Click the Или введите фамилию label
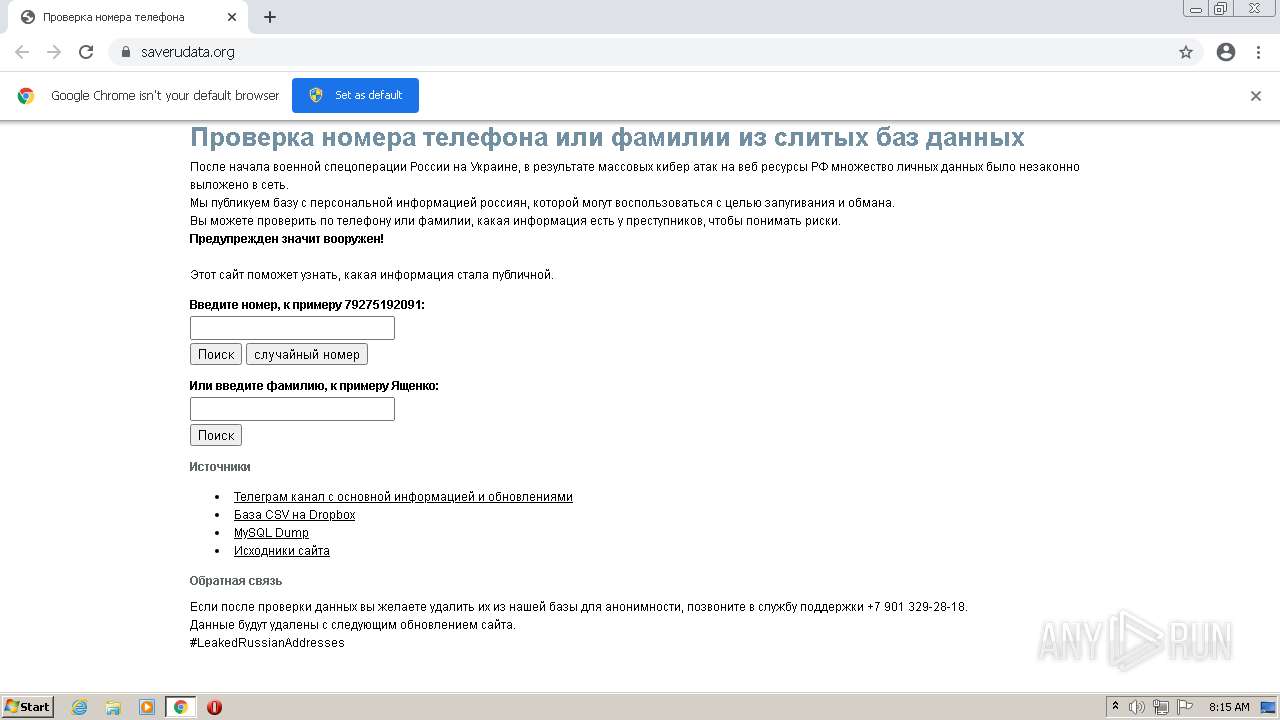1280x720 pixels. click(314, 386)
